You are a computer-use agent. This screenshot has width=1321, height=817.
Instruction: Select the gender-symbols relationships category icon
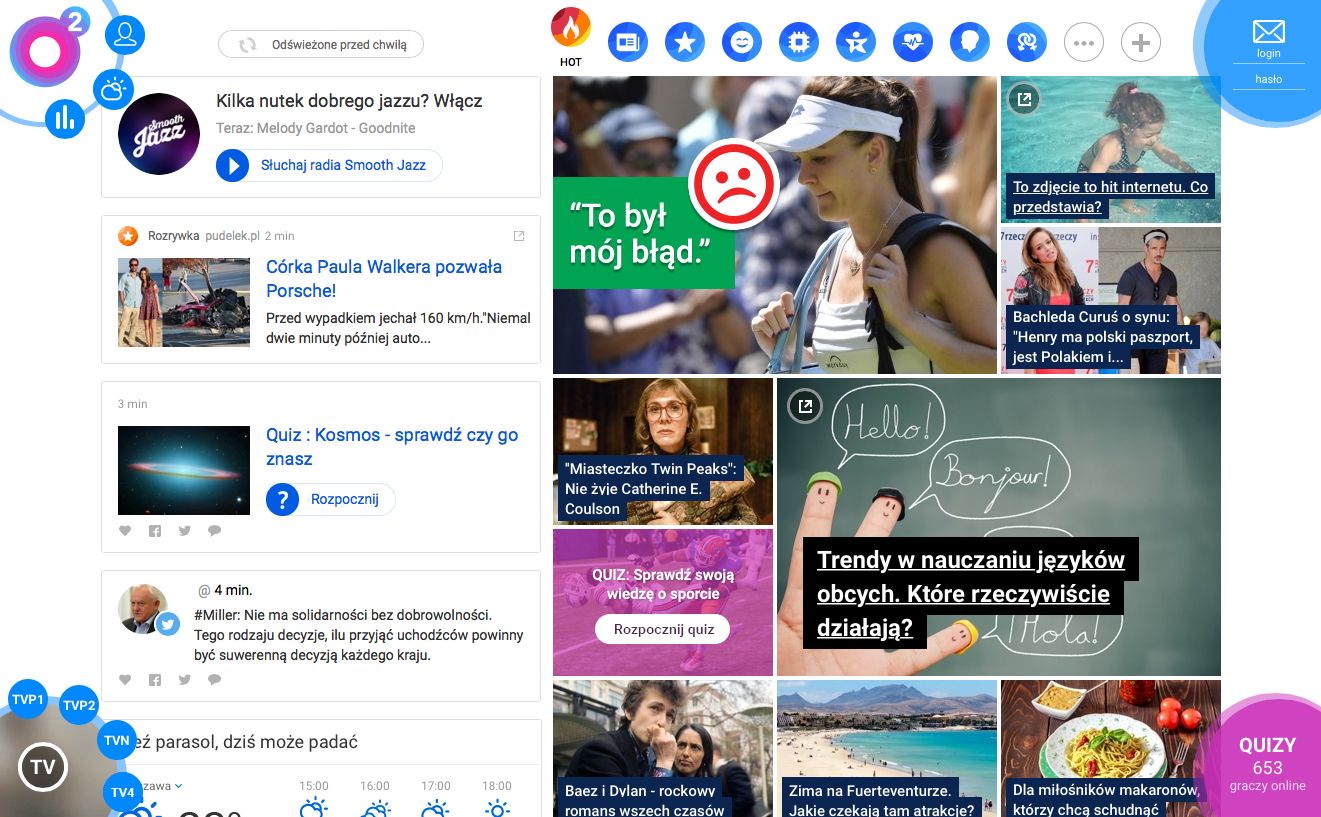[x=1027, y=42]
